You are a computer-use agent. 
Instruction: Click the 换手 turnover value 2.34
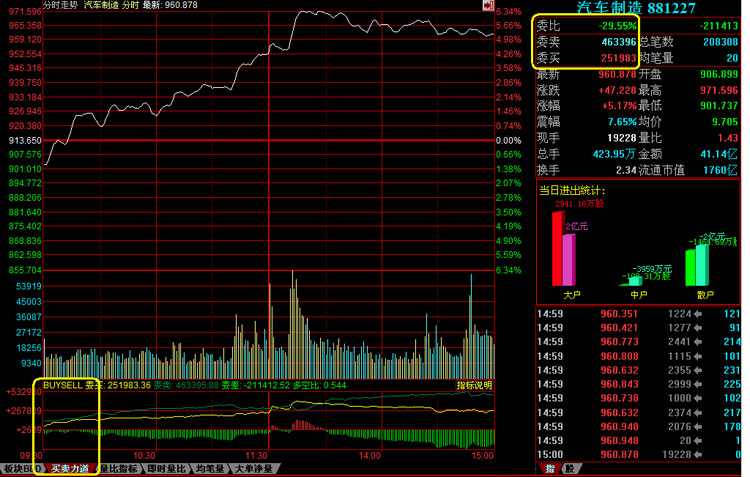[x=626, y=170]
